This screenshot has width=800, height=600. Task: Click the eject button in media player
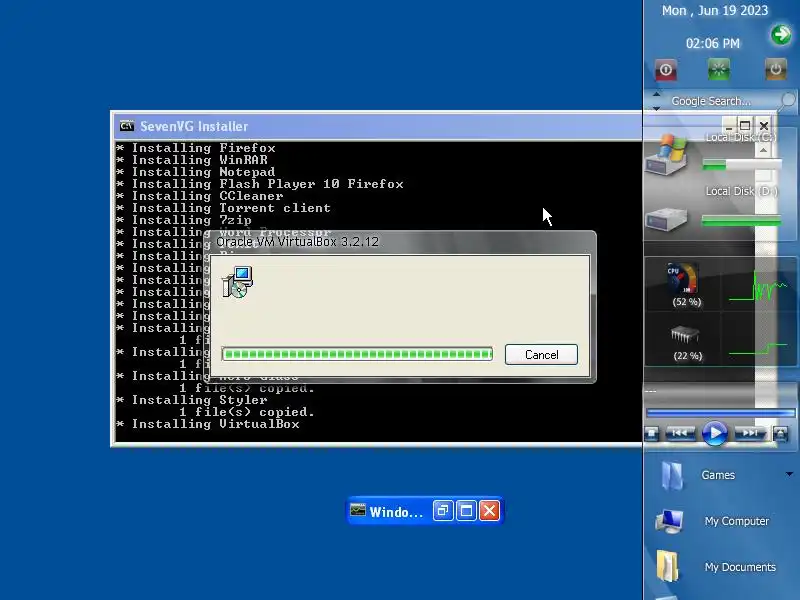[x=780, y=434]
